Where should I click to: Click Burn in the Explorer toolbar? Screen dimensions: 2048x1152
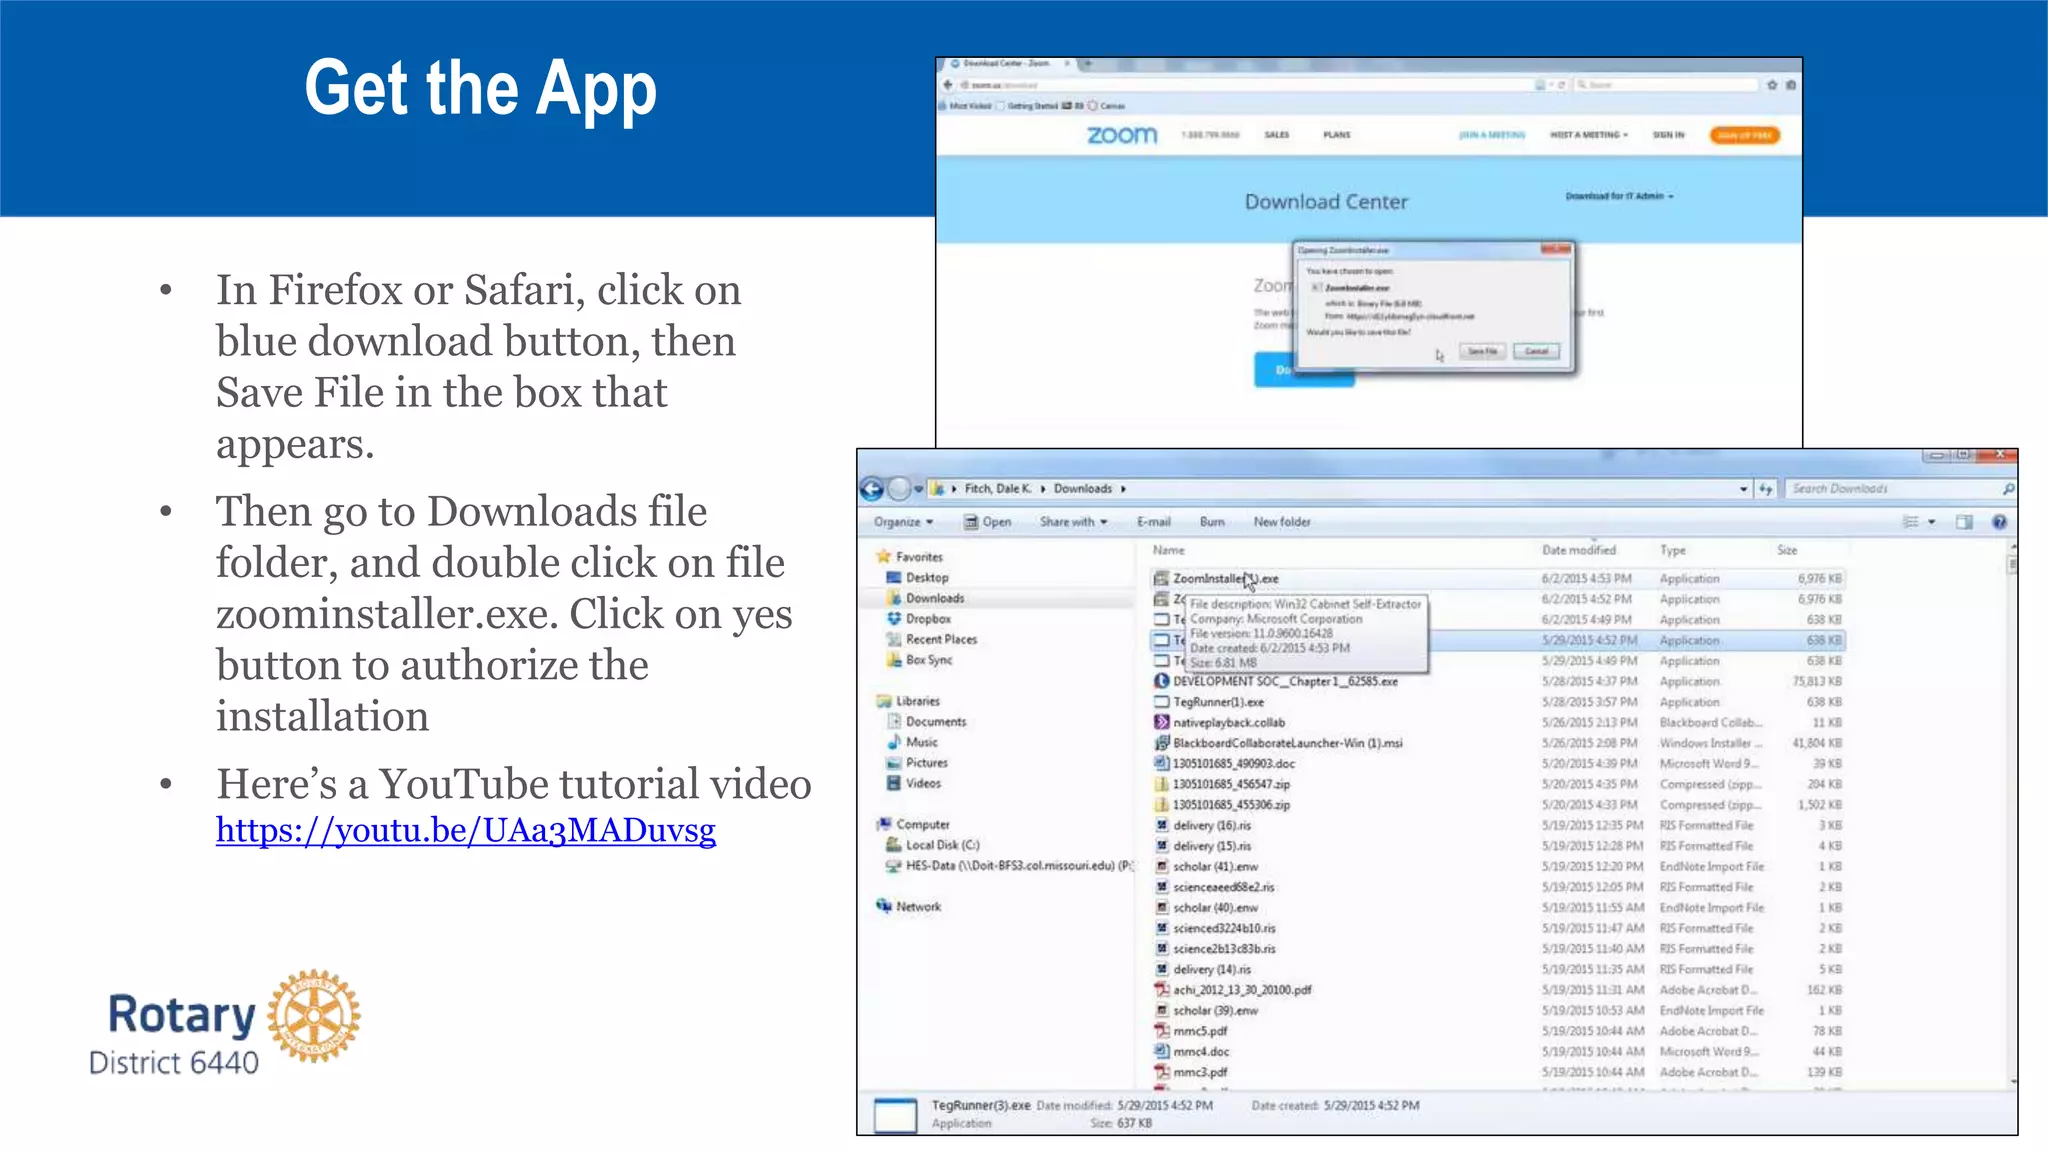pyautogui.click(x=1212, y=522)
